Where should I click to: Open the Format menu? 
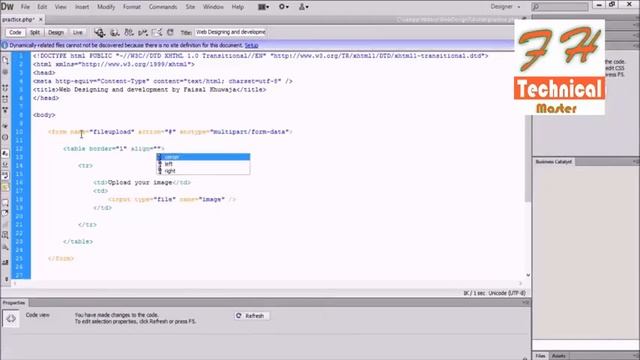click(x=131, y=7)
